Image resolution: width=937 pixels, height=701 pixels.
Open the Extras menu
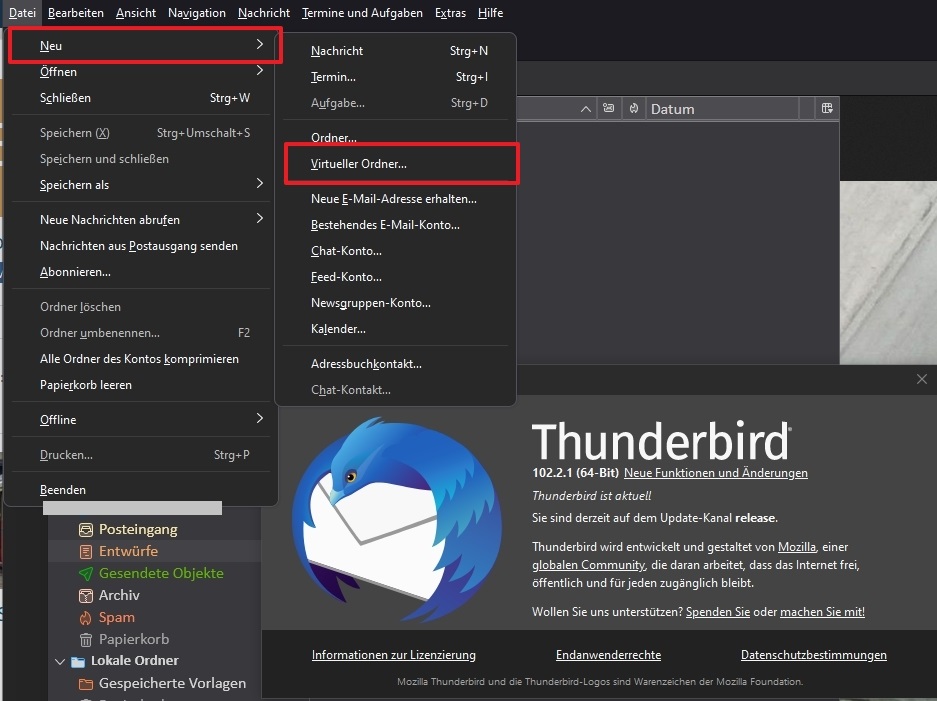click(450, 13)
